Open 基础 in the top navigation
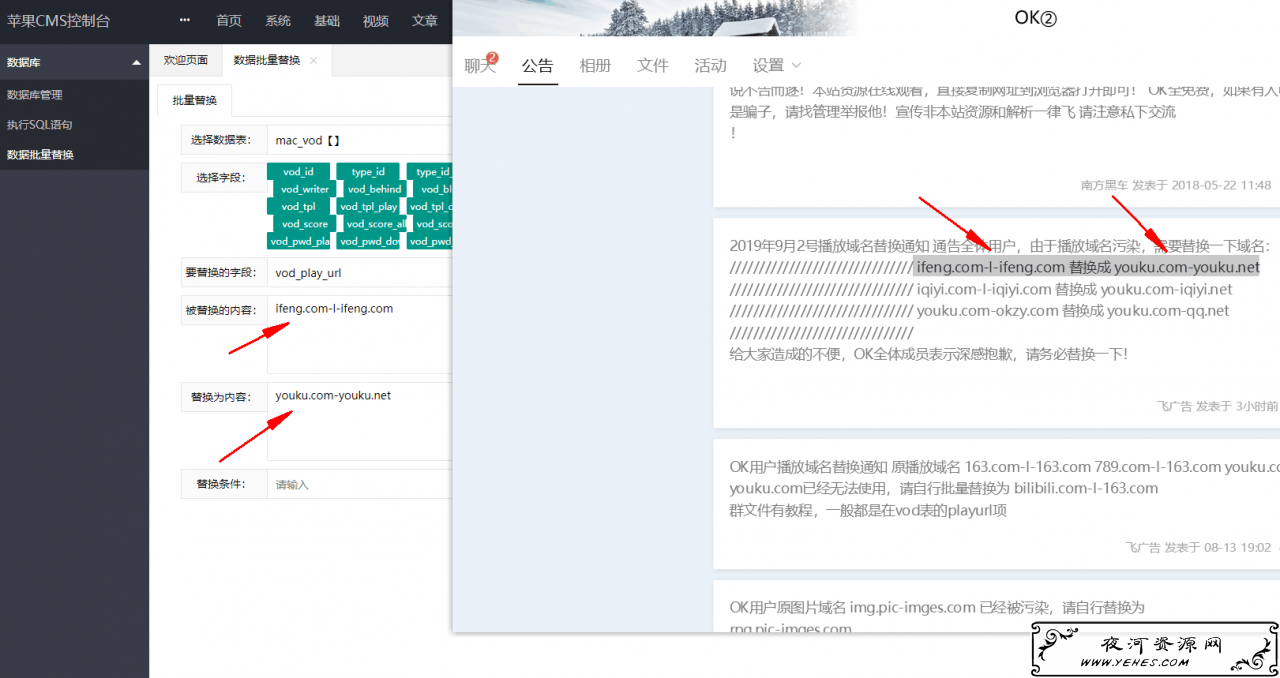Screen dimensions: 1280x678 (327, 20)
